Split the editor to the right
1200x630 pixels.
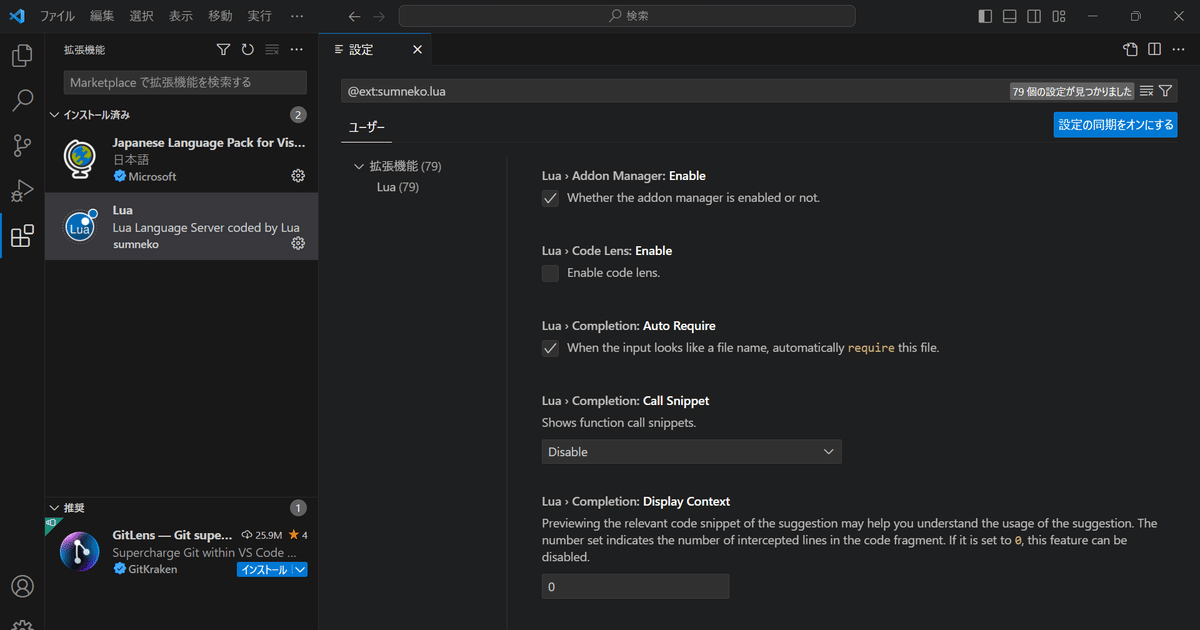tap(1154, 49)
